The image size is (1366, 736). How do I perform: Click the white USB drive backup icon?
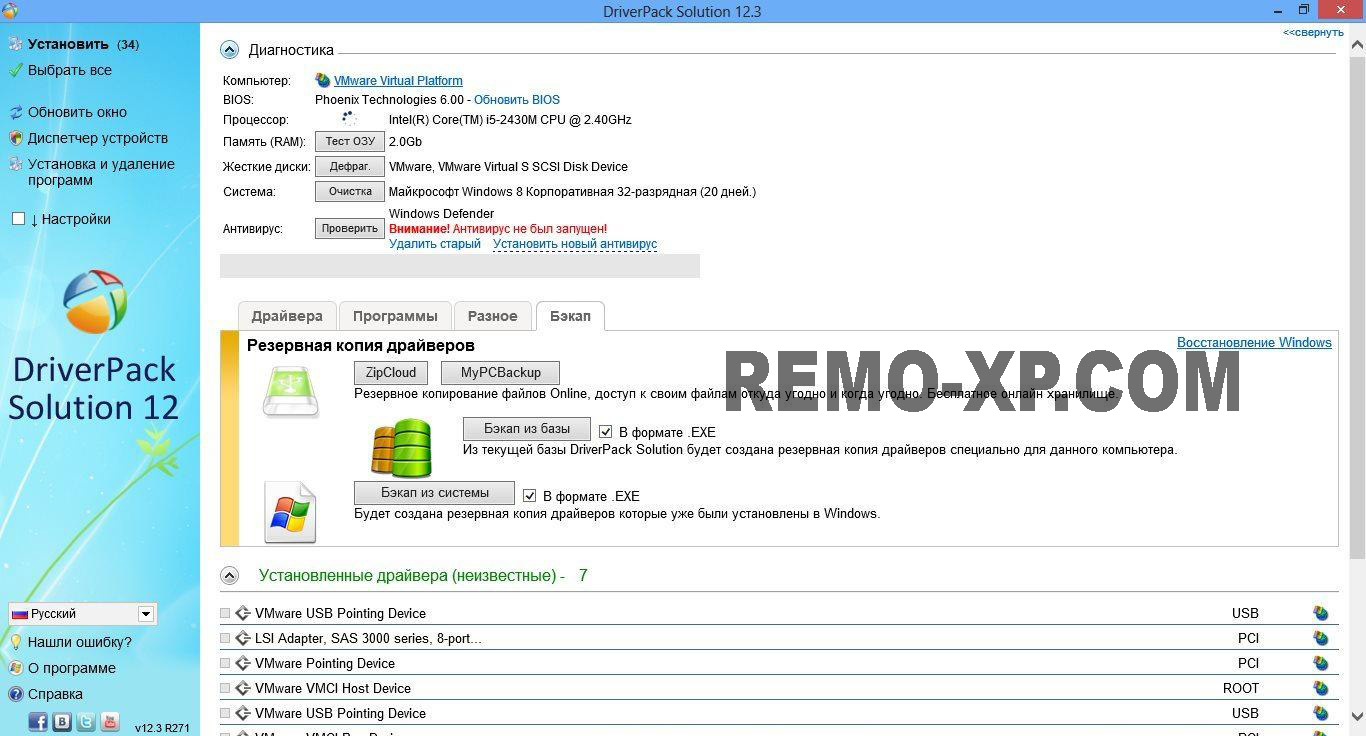coord(291,392)
